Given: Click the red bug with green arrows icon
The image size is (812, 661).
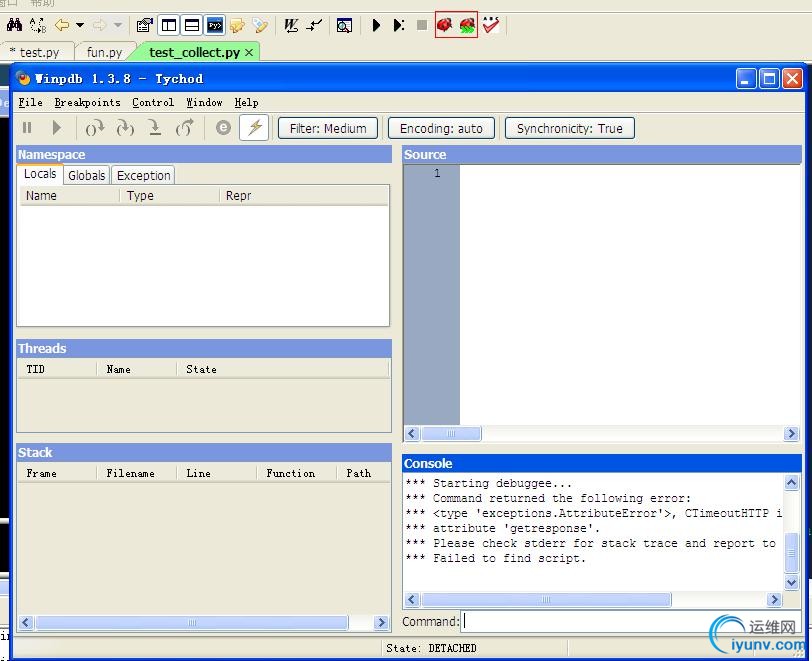Looking at the screenshot, I should [x=467, y=25].
